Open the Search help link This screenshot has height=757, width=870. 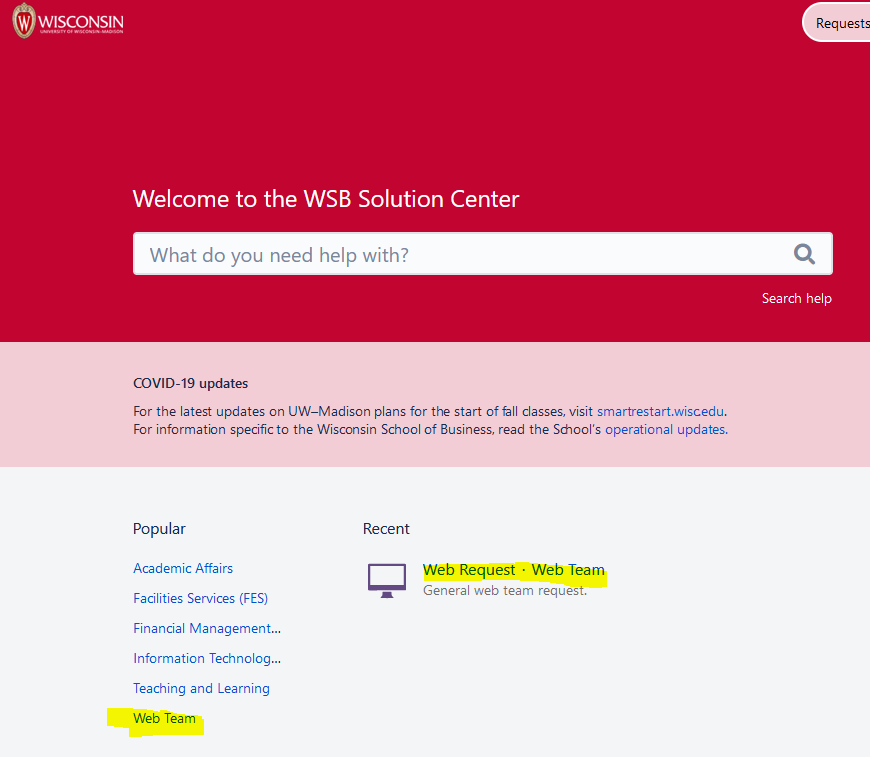tap(796, 298)
